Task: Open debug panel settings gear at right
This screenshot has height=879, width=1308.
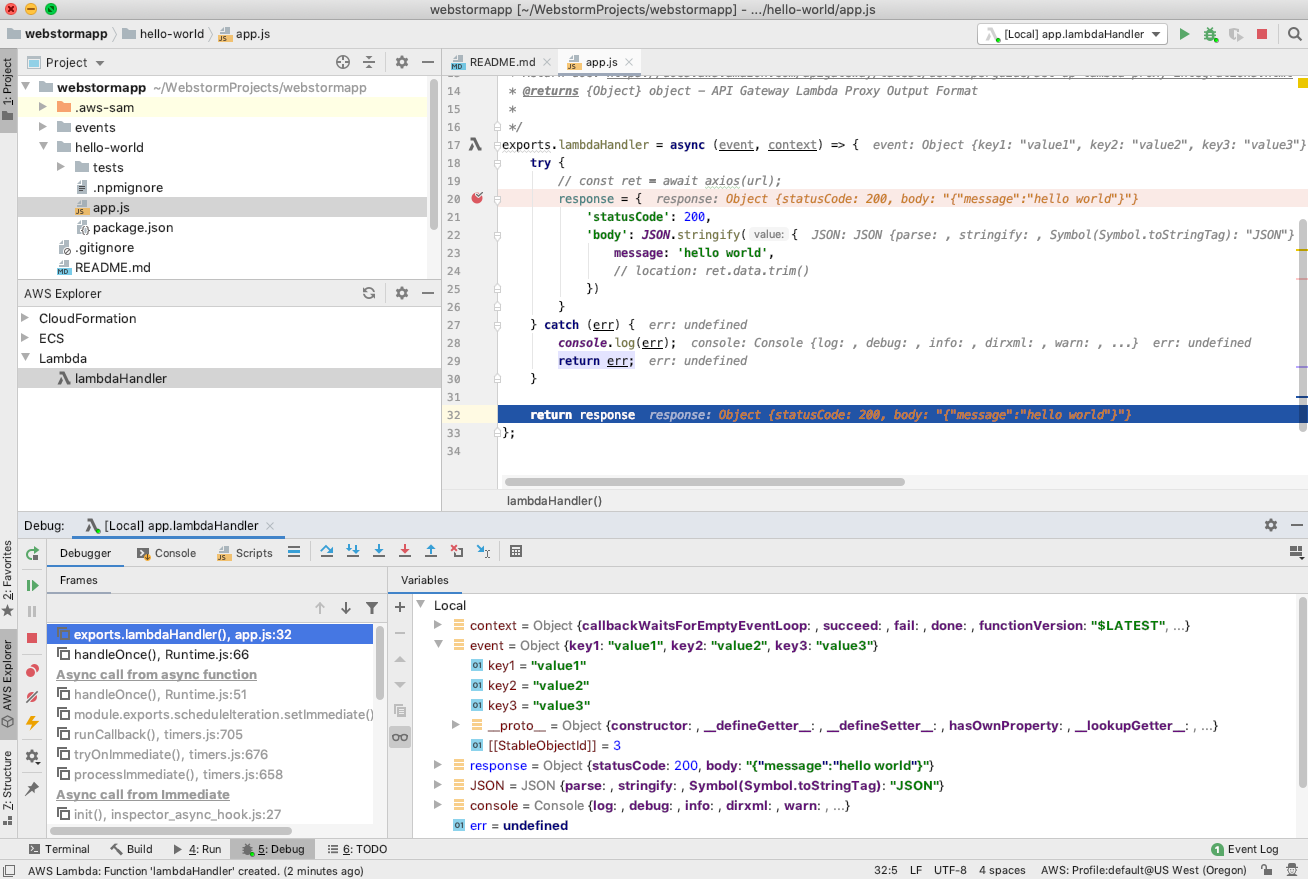Action: coord(1270,525)
